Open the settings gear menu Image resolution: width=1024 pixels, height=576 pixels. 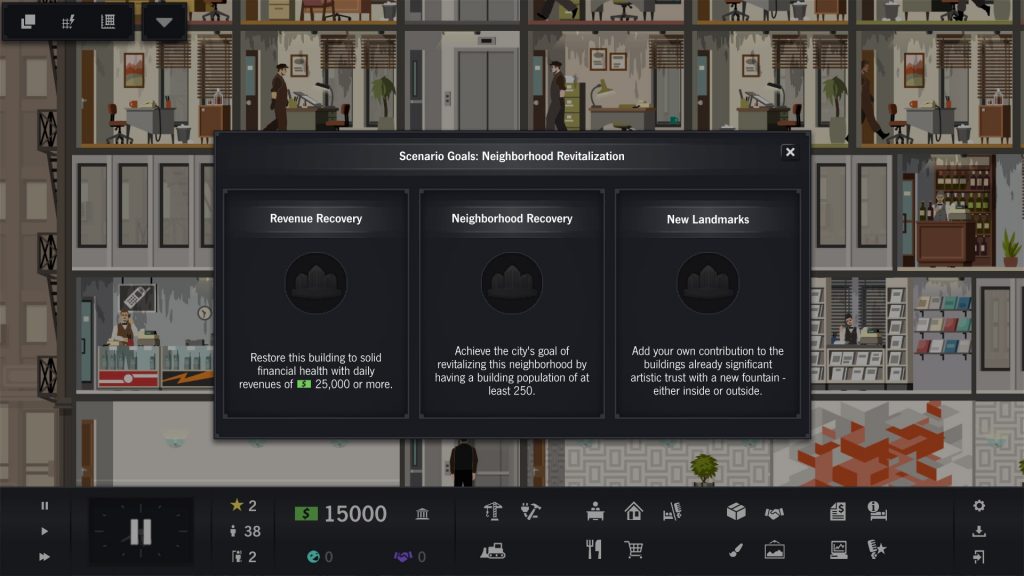coord(978,505)
